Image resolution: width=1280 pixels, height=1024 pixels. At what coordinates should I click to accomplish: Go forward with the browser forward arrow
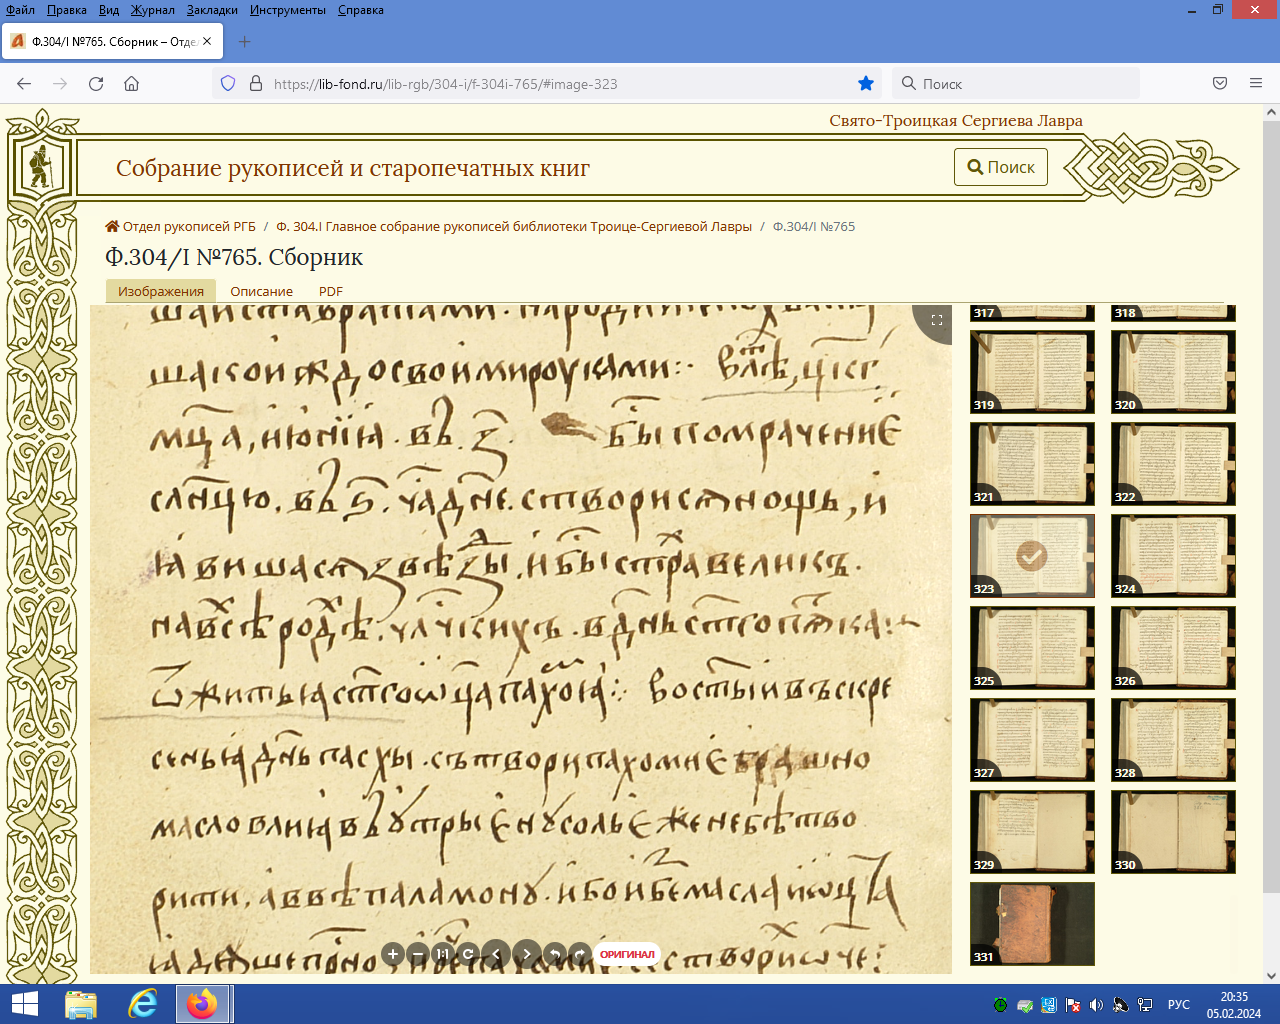[x=60, y=84]
